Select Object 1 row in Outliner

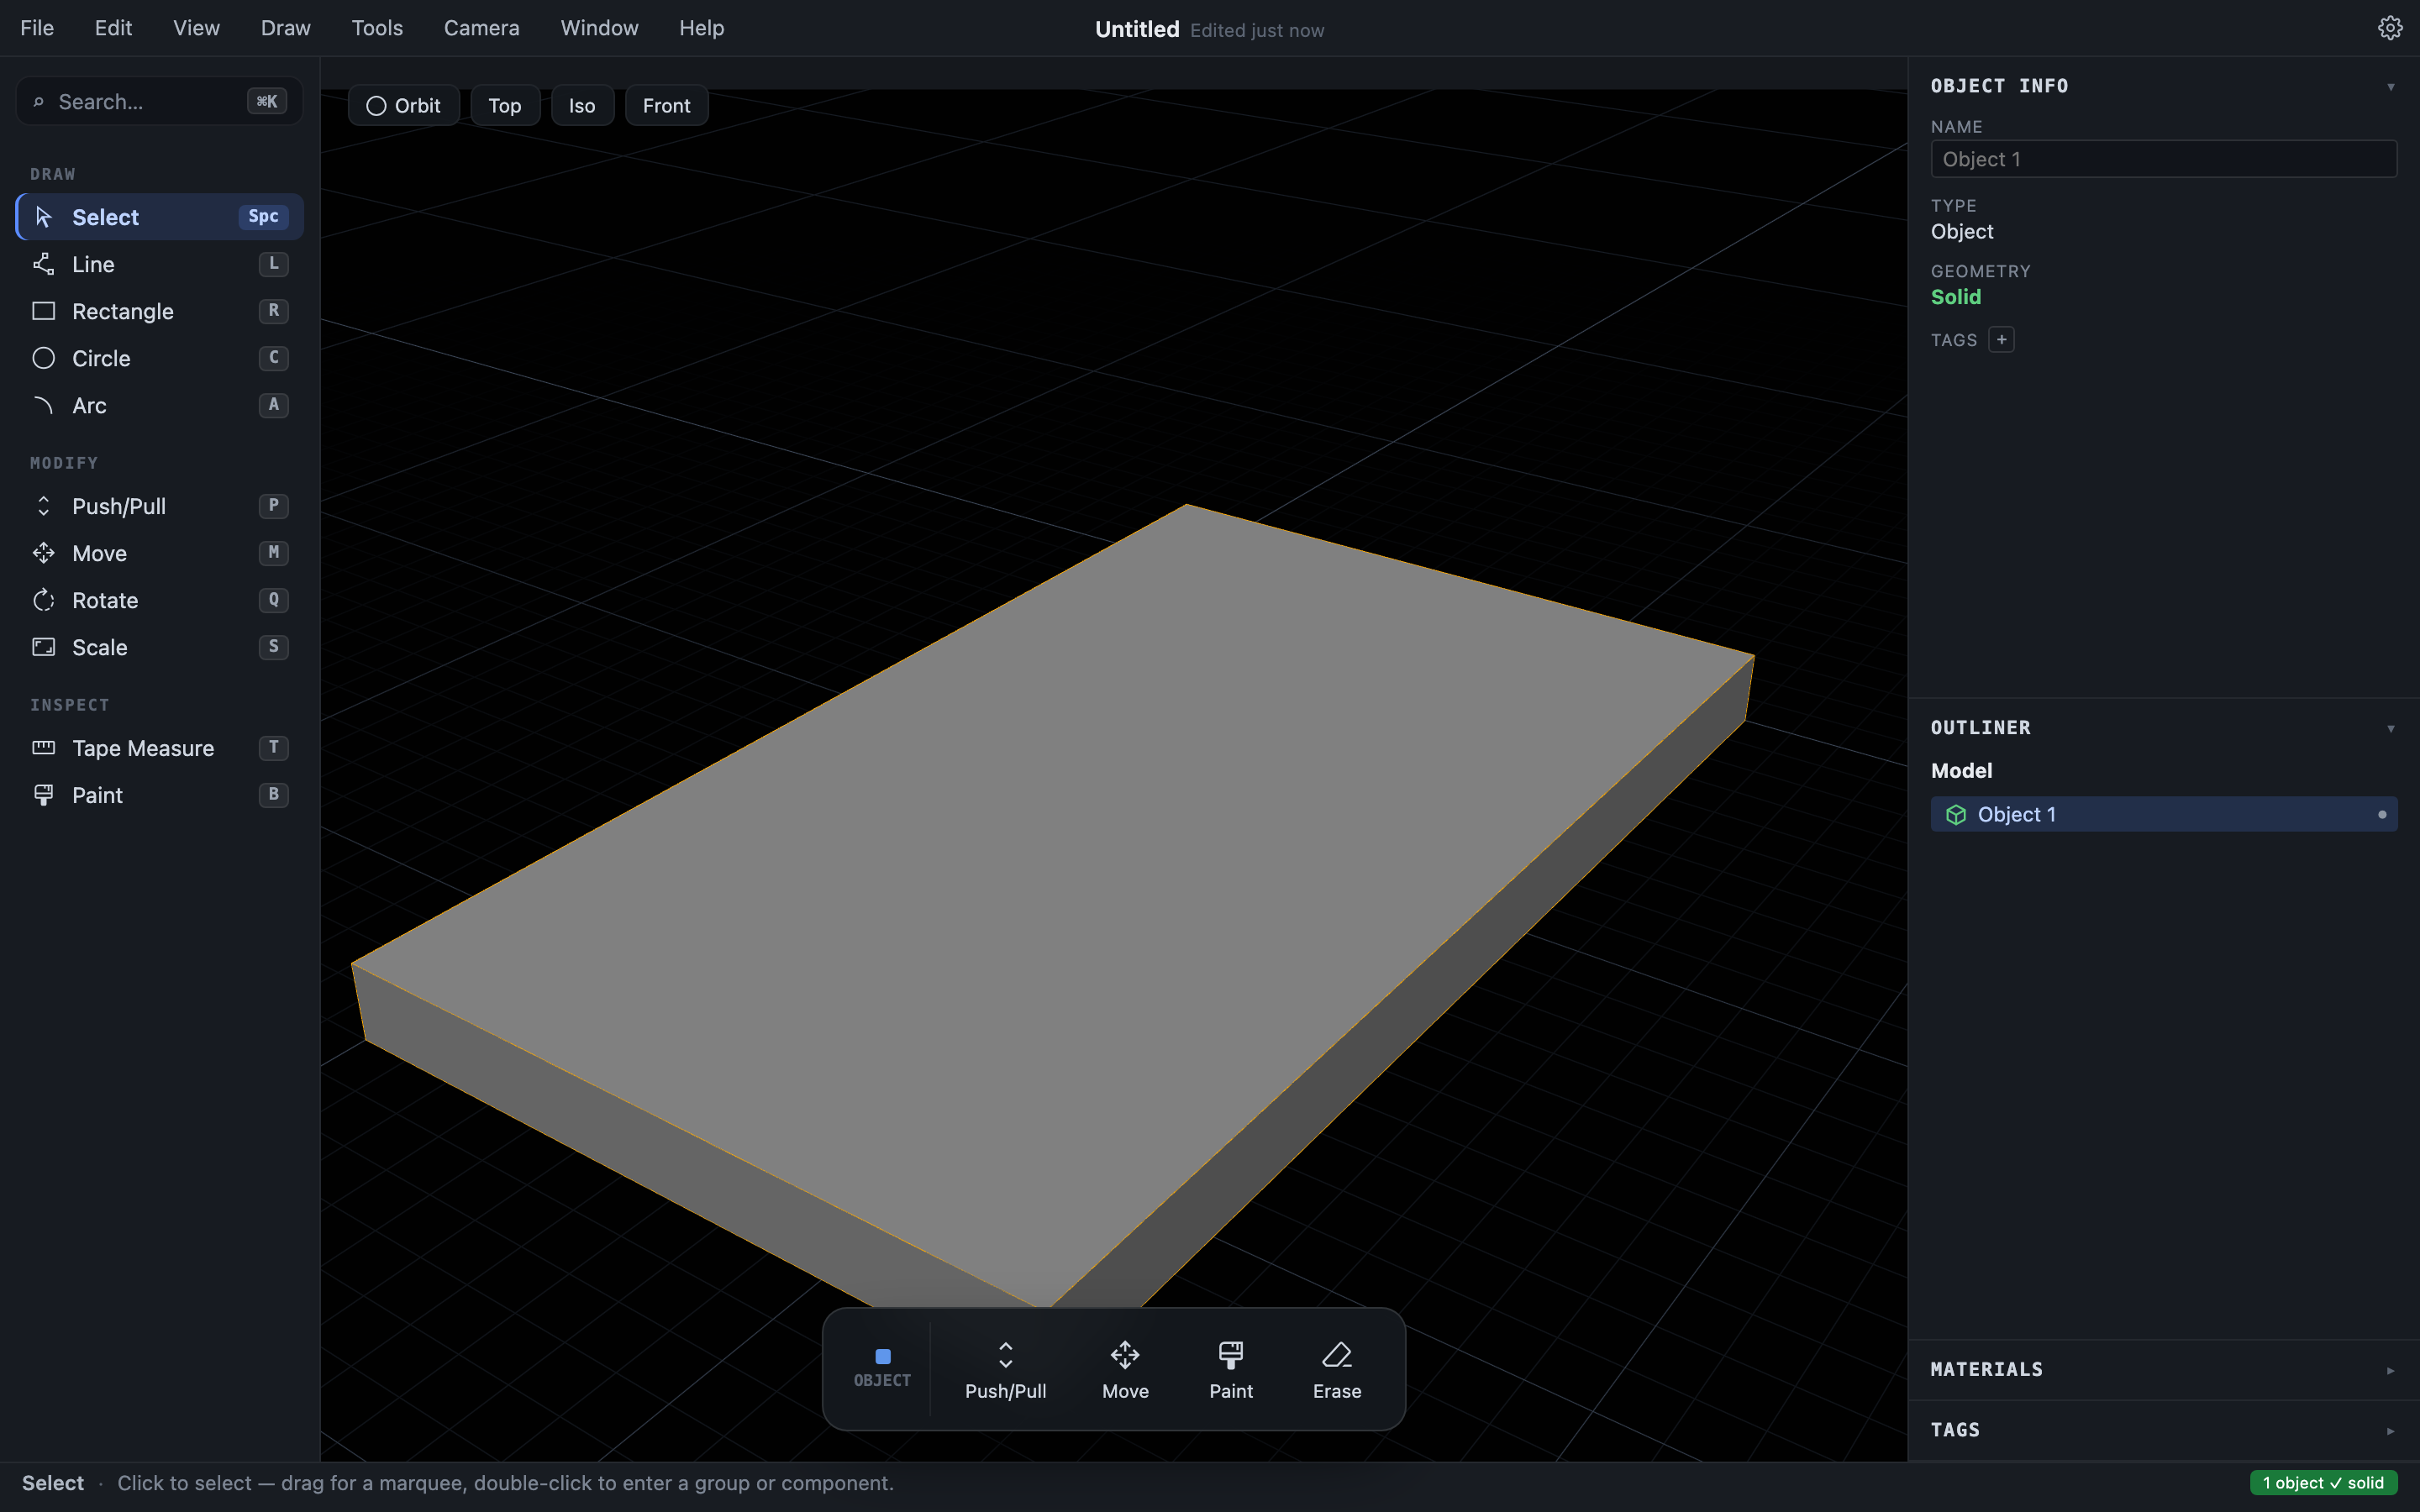click(x=2163, y=815)
